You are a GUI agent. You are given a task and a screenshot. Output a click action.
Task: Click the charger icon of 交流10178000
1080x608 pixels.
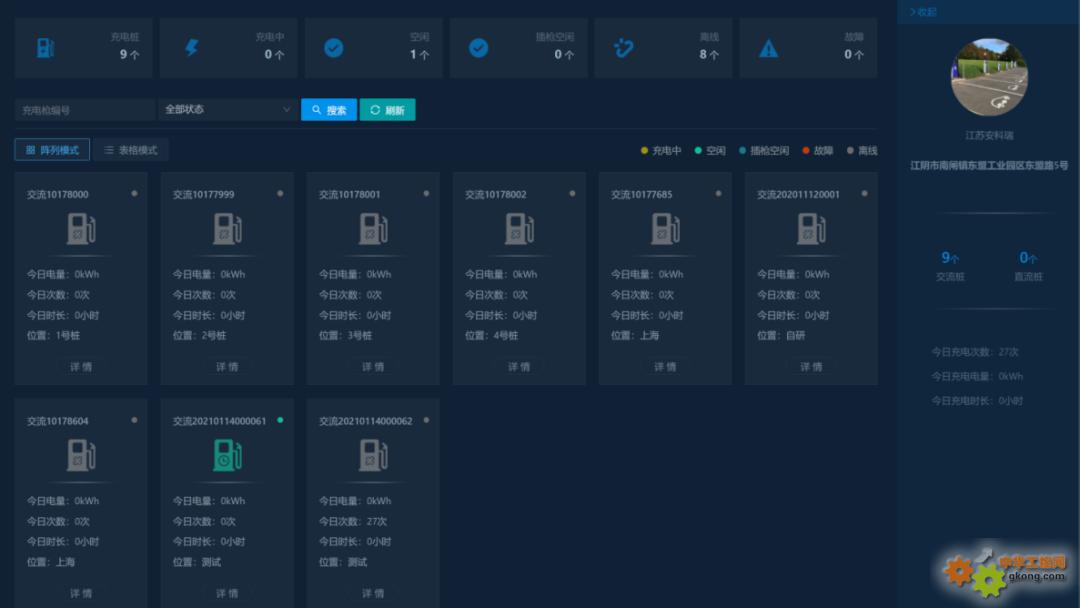tap(81, 229)
